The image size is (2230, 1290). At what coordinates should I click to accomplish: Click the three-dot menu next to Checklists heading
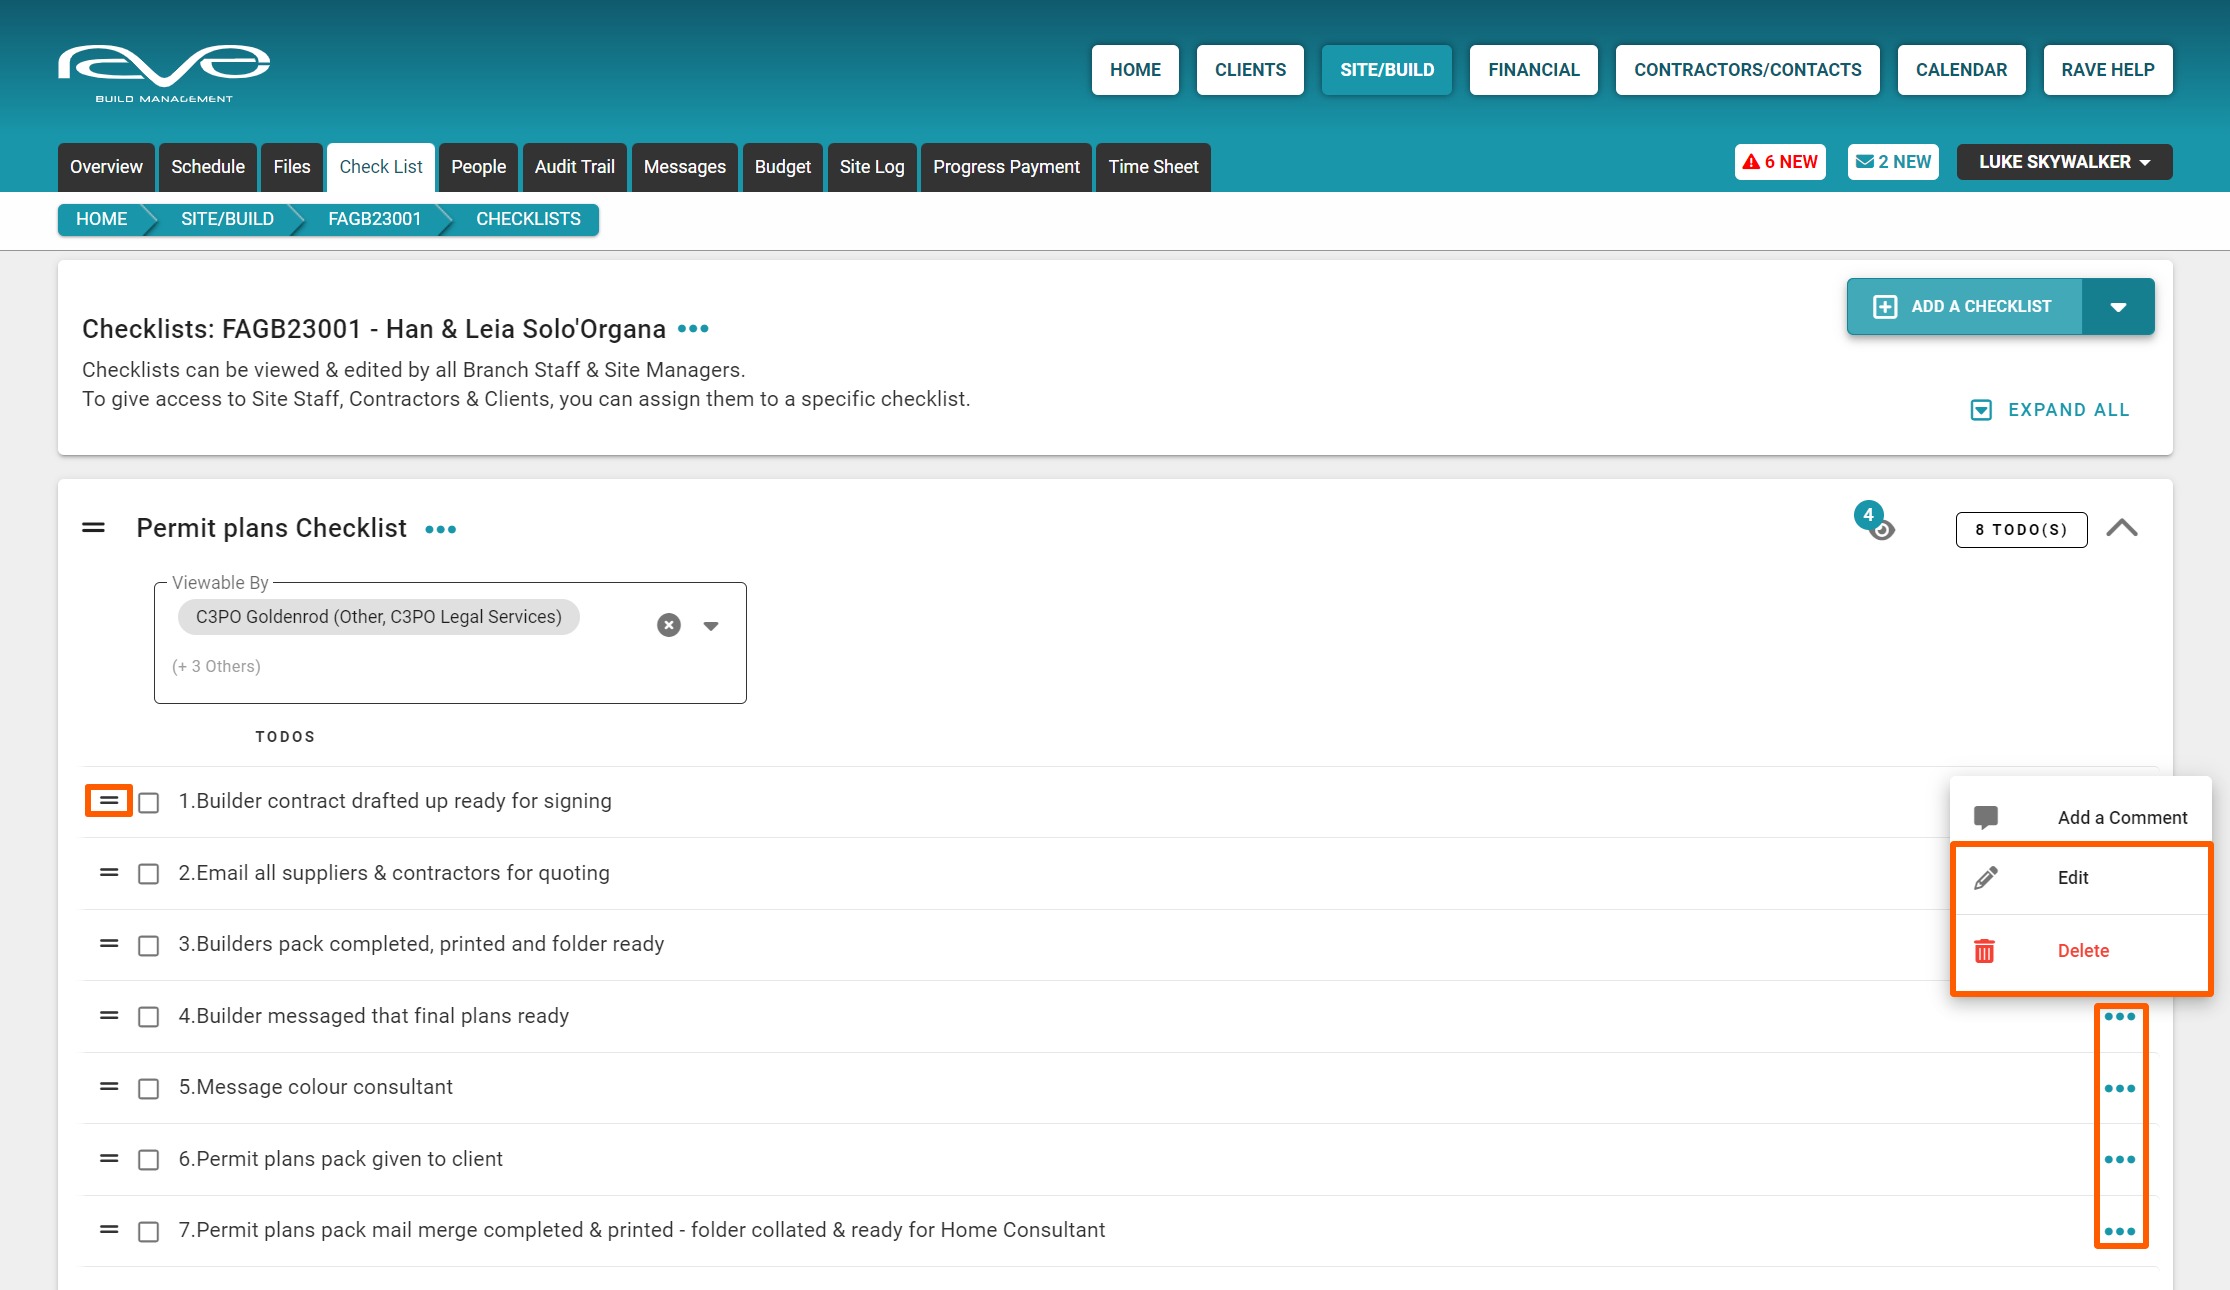click(x=693, y=329)
